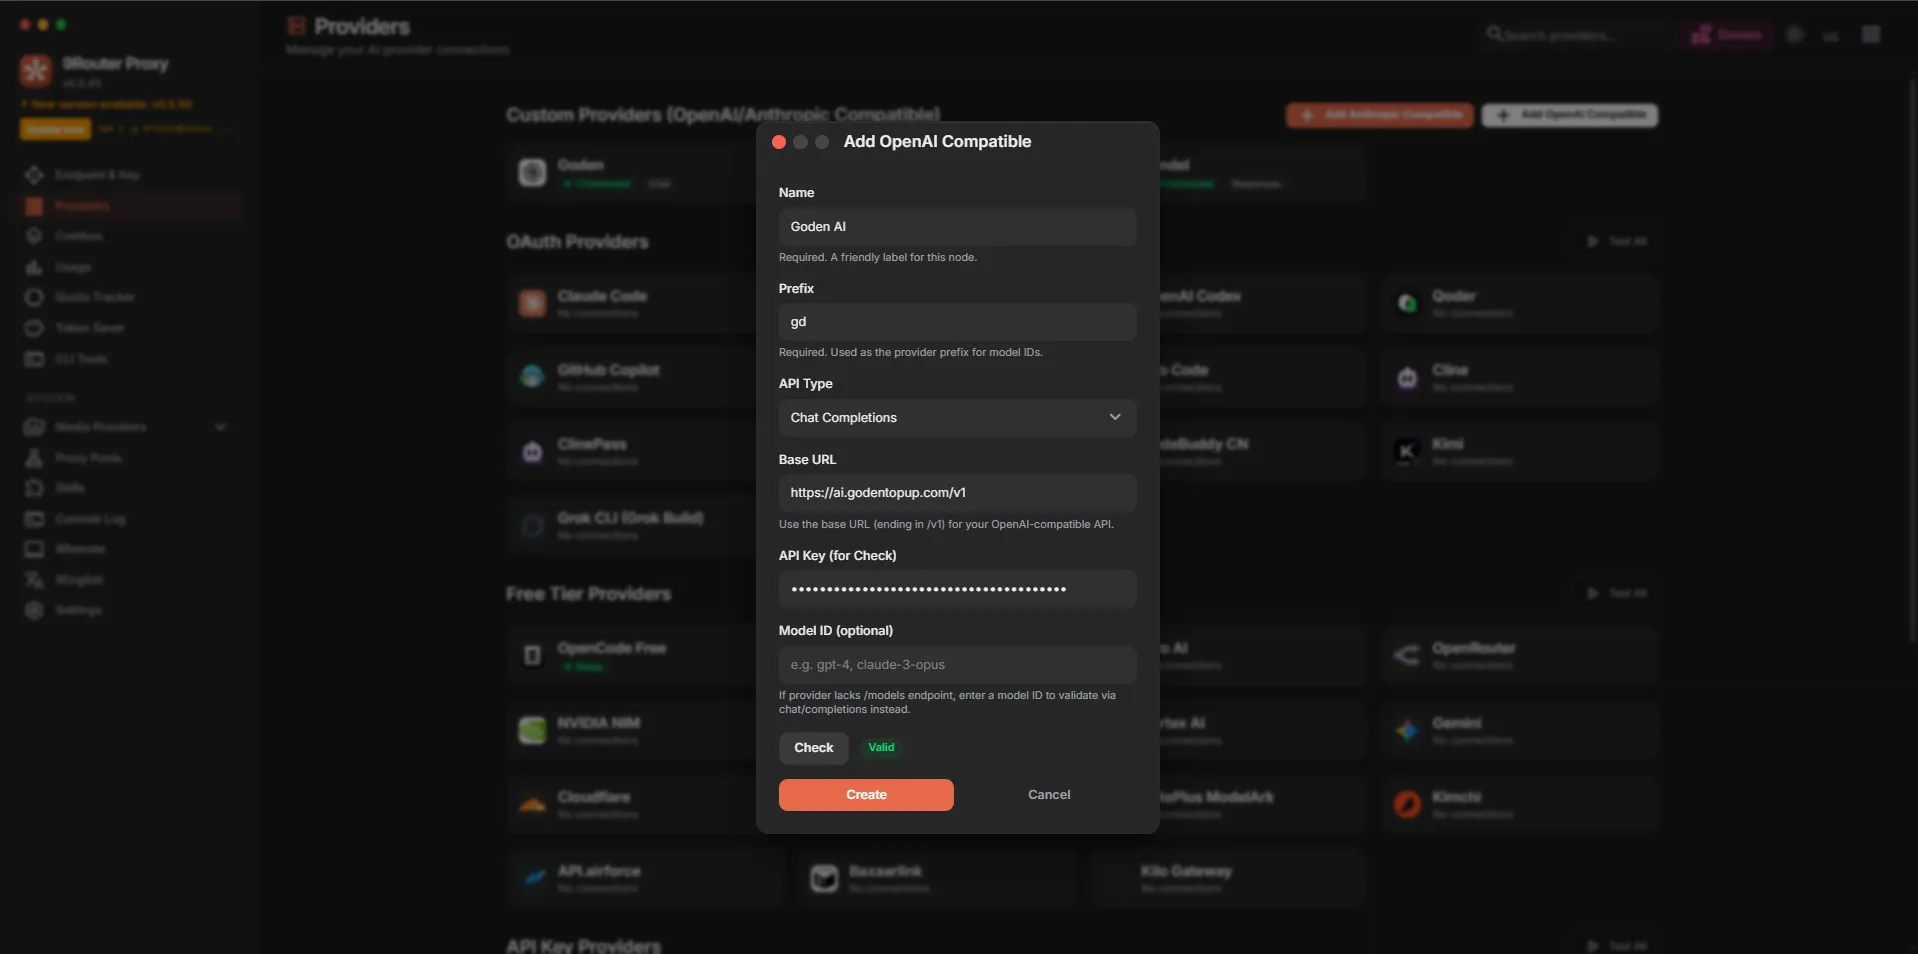Screen dimensions: 1918x954
Task: Click the ClinePass provider icon
Action: (x=532, y=451)
